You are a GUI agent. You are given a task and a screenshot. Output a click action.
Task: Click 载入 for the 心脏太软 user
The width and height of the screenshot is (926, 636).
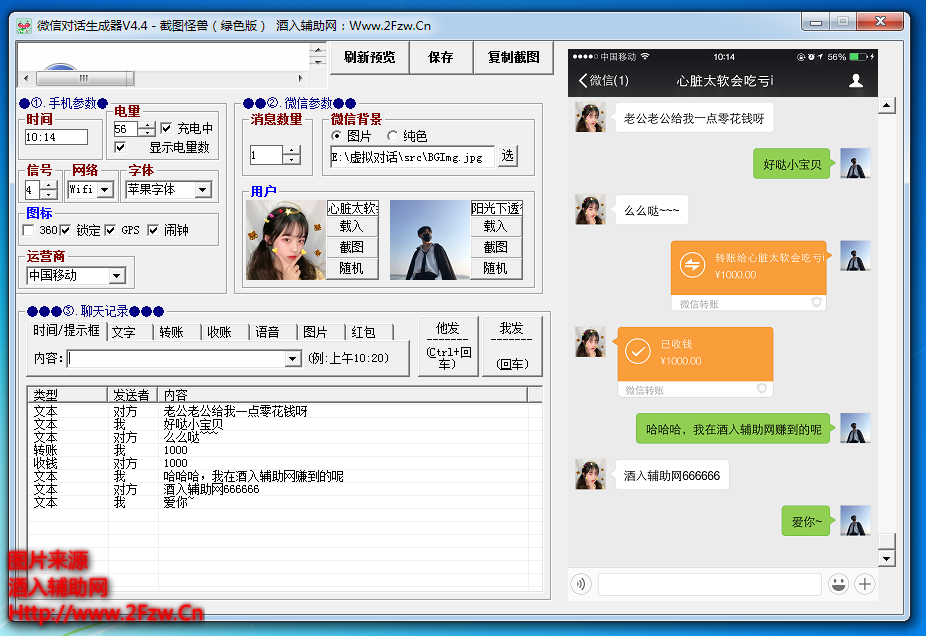click(x=352, y=226)
